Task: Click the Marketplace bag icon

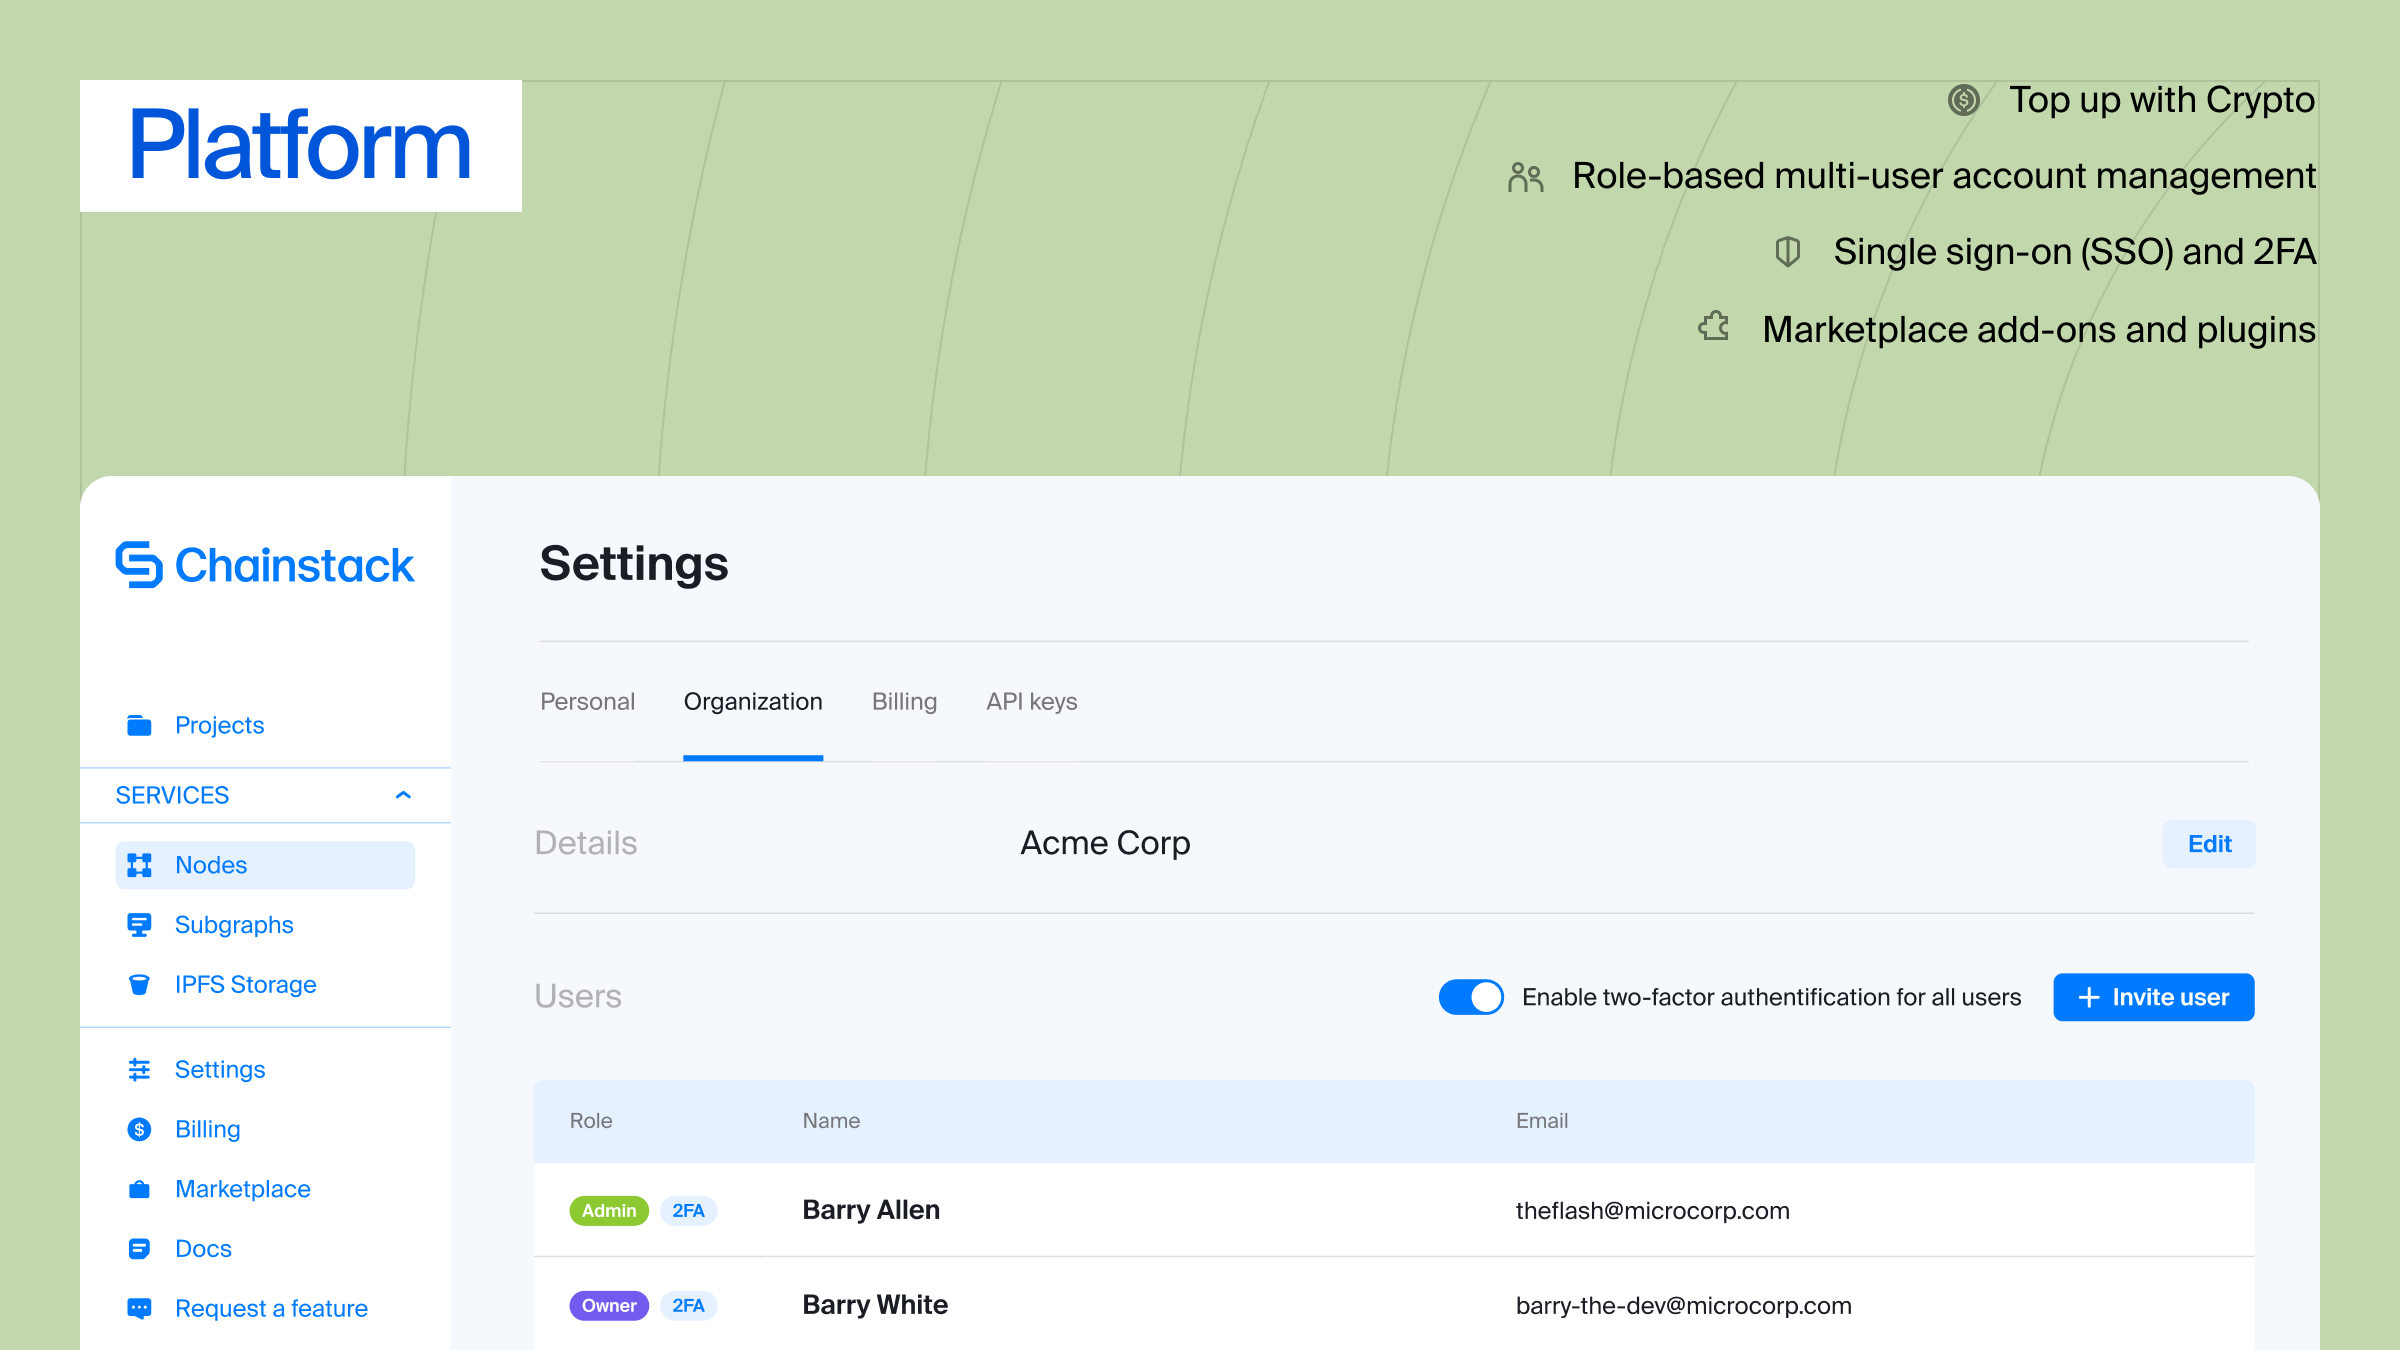Action: (139, 1189)
